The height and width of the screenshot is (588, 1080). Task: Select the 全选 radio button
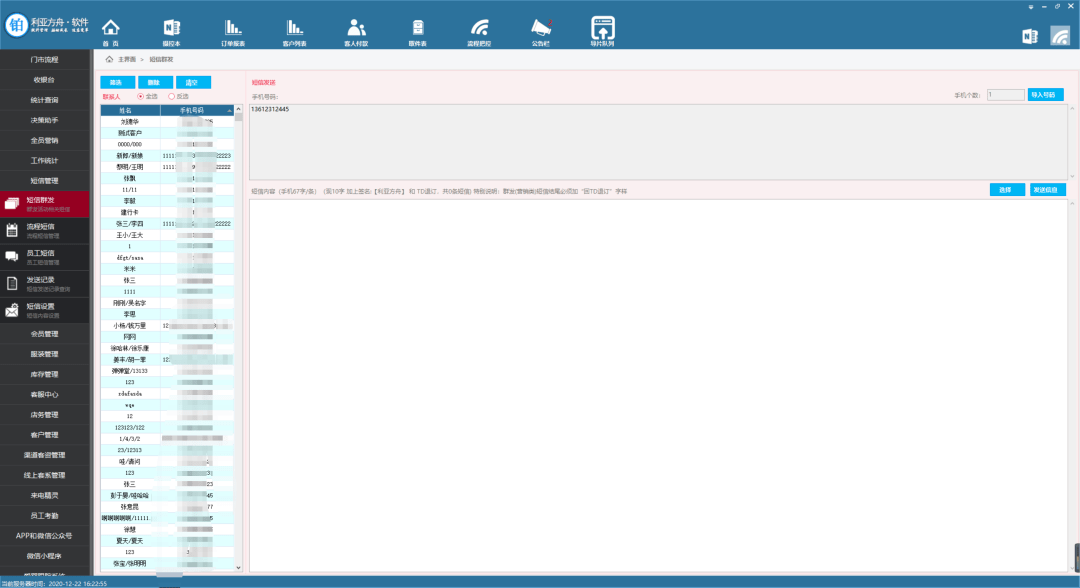pyautogui.click(x=140, y=96)
